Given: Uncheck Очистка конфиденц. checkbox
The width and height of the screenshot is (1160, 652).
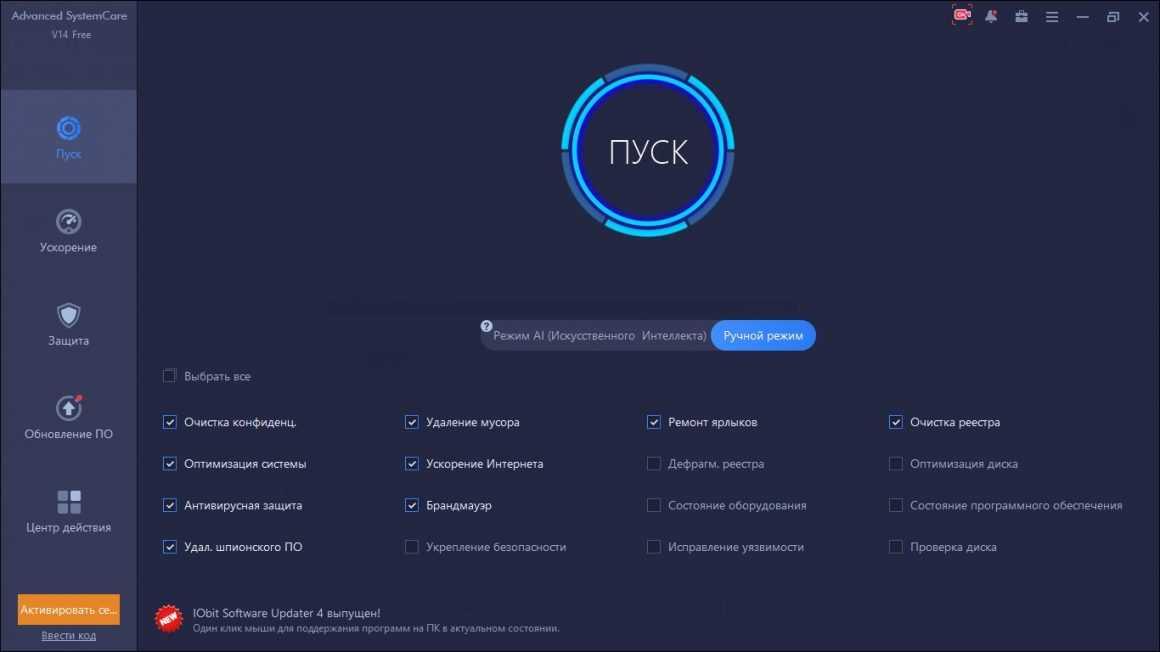Looking at the screenshot, I should (x=169, y=422).
